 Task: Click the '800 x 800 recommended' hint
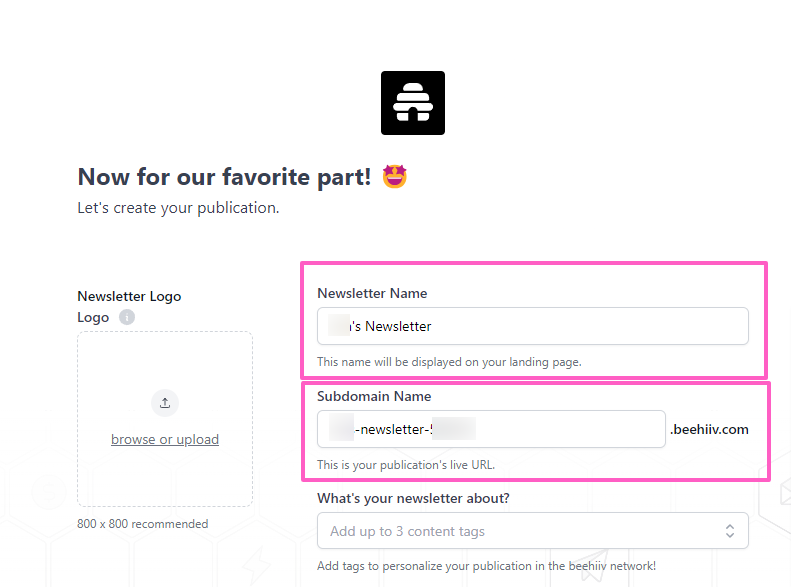click(142, 524)
